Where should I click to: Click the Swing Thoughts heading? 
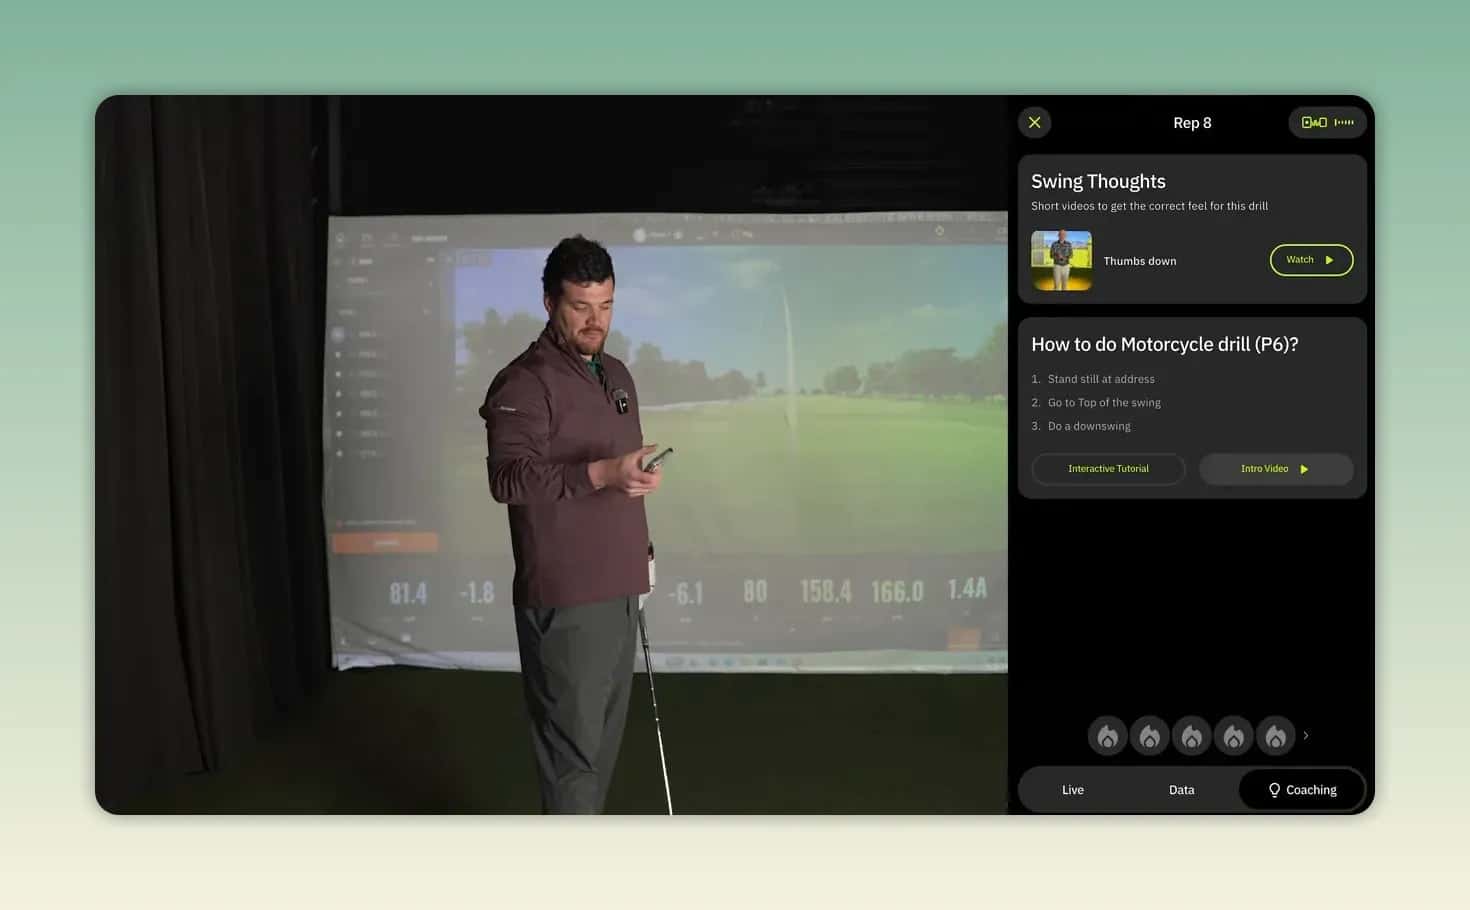tap(1098, 181)
